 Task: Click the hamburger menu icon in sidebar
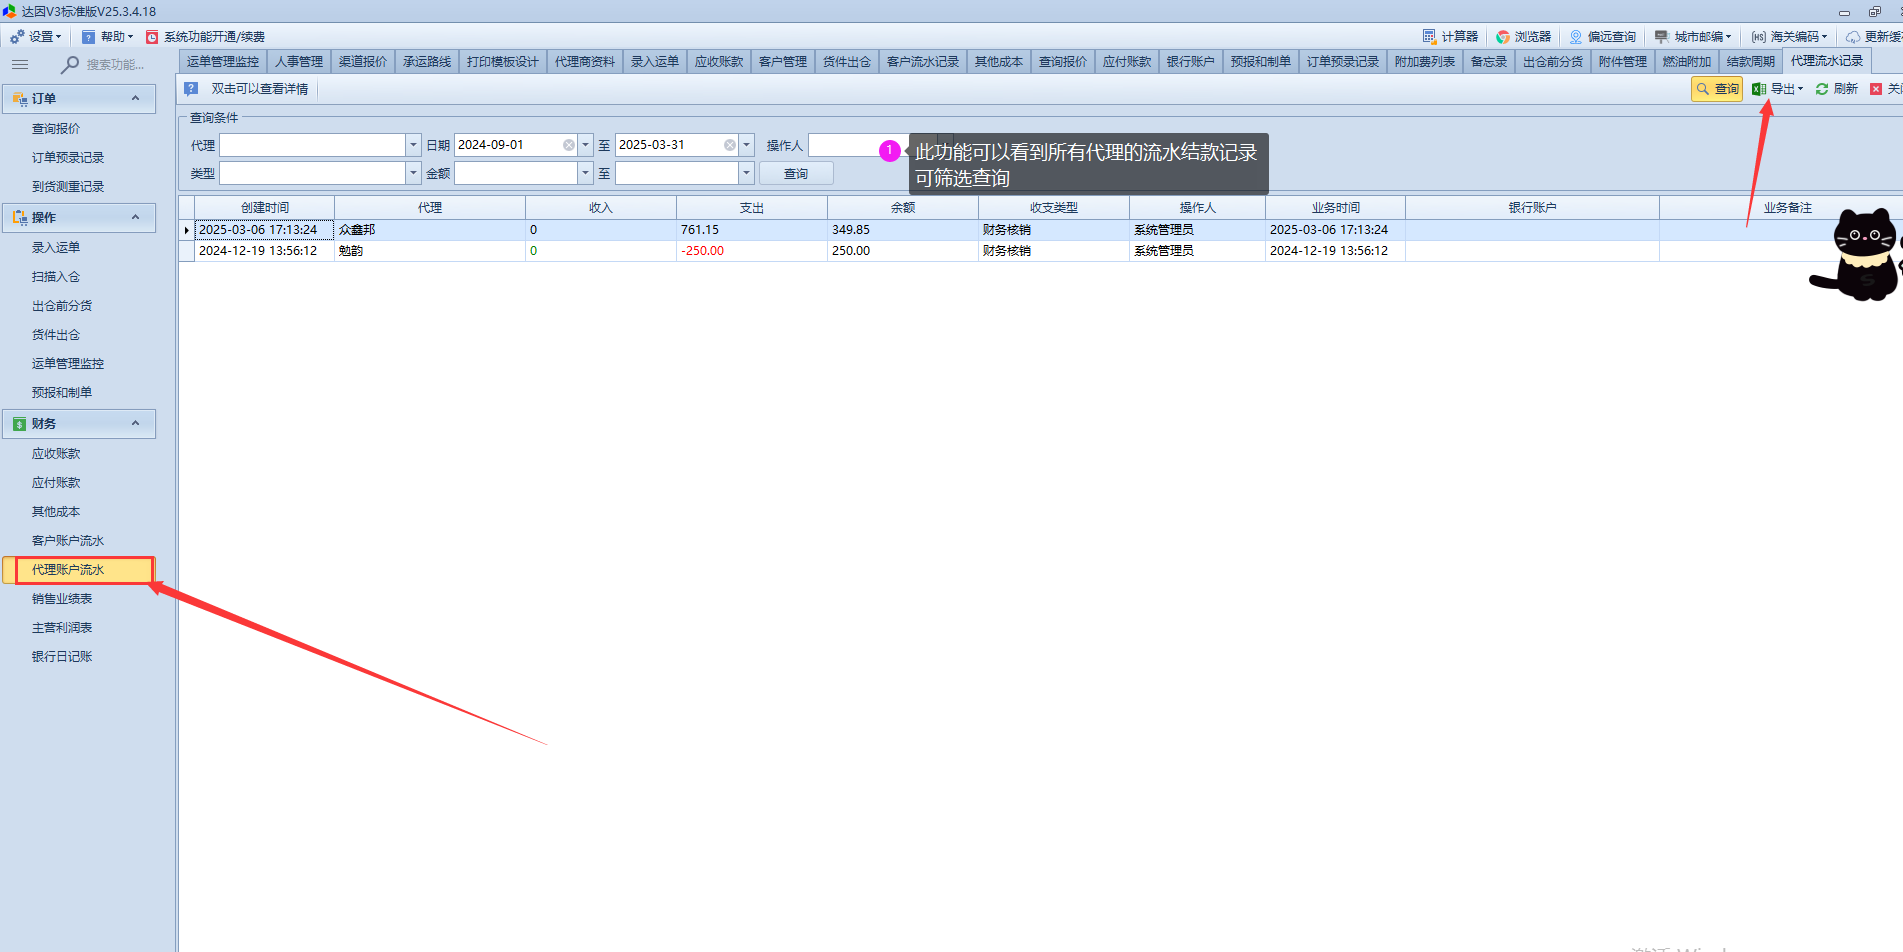(20, 64)
